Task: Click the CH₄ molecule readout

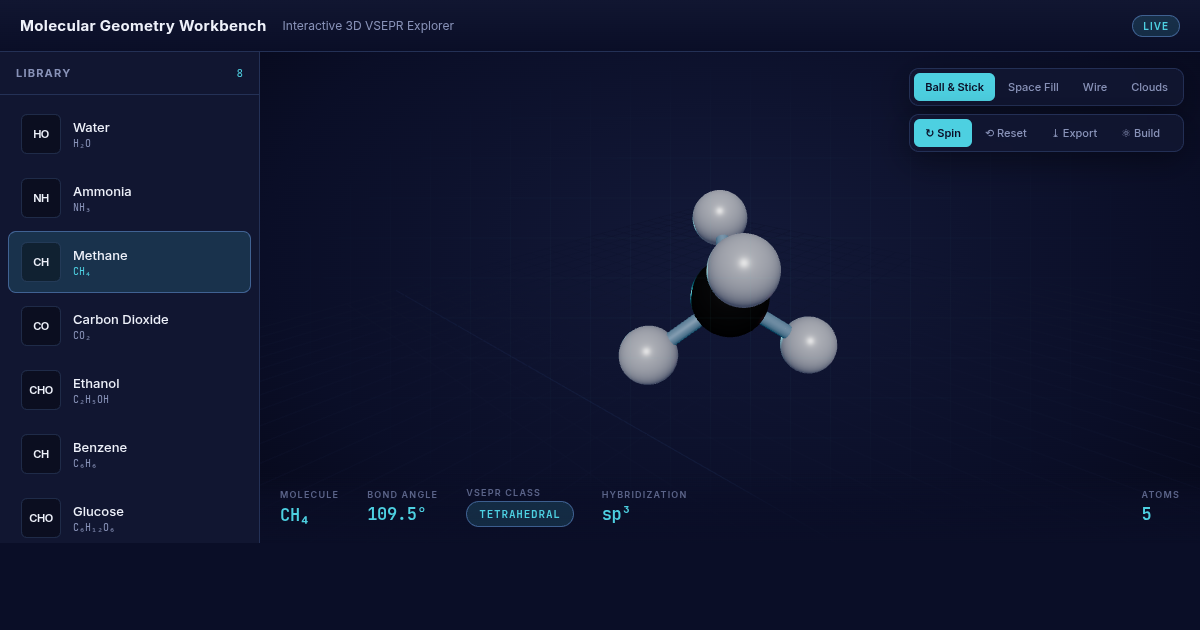Action: [294, 515]
